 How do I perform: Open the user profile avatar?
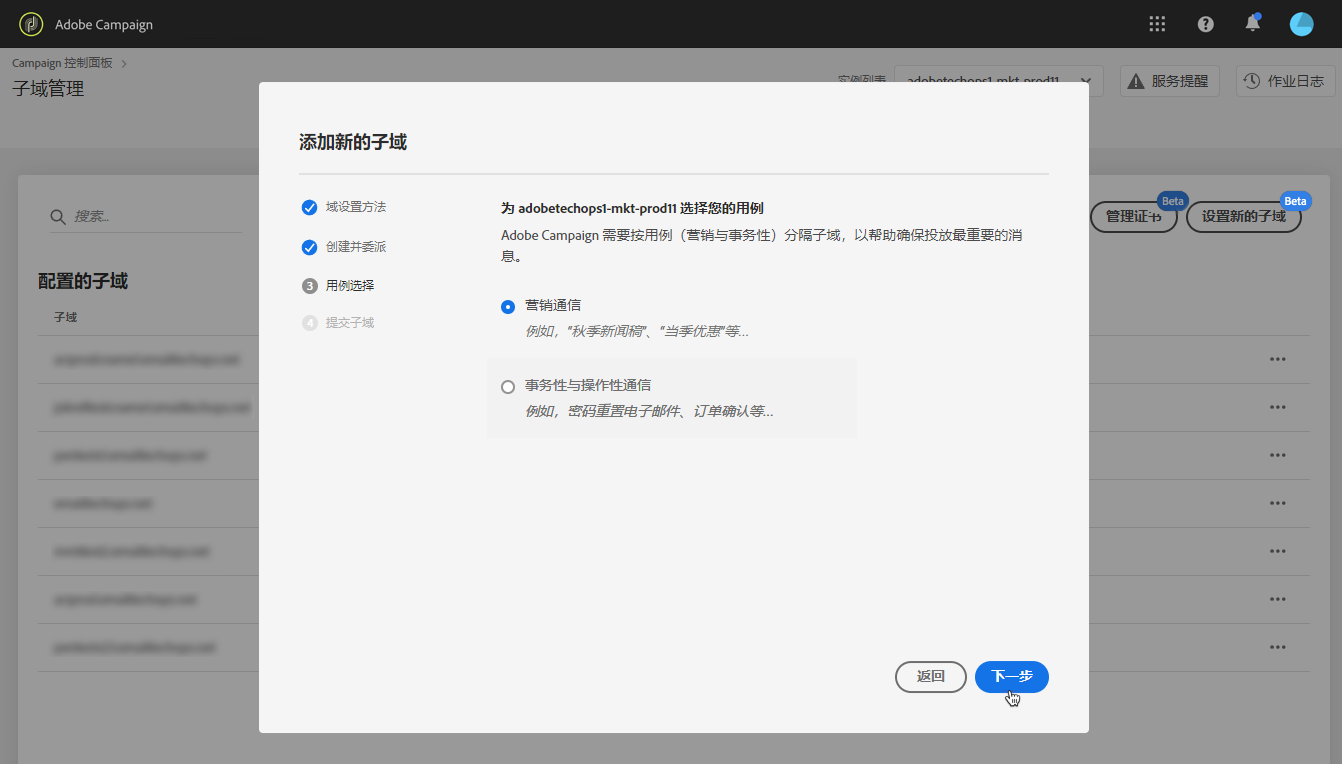(1301, 24)
